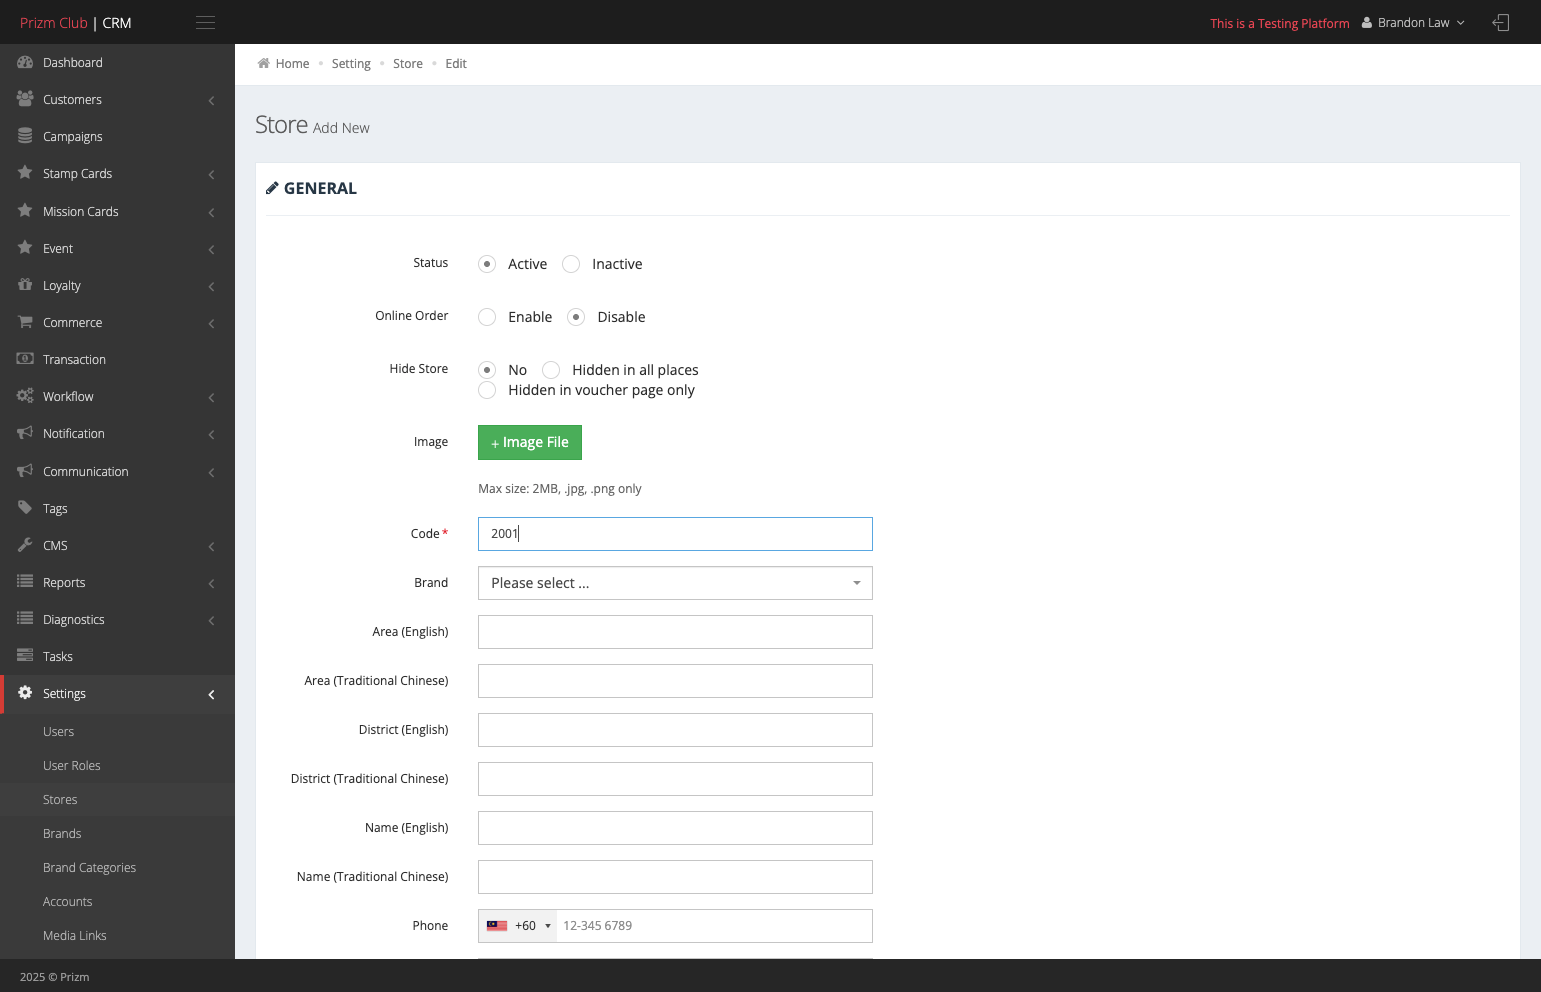Choose Disable for Online Order
The height and width of the screenshot is (992, 1541).
pos(576,317)
